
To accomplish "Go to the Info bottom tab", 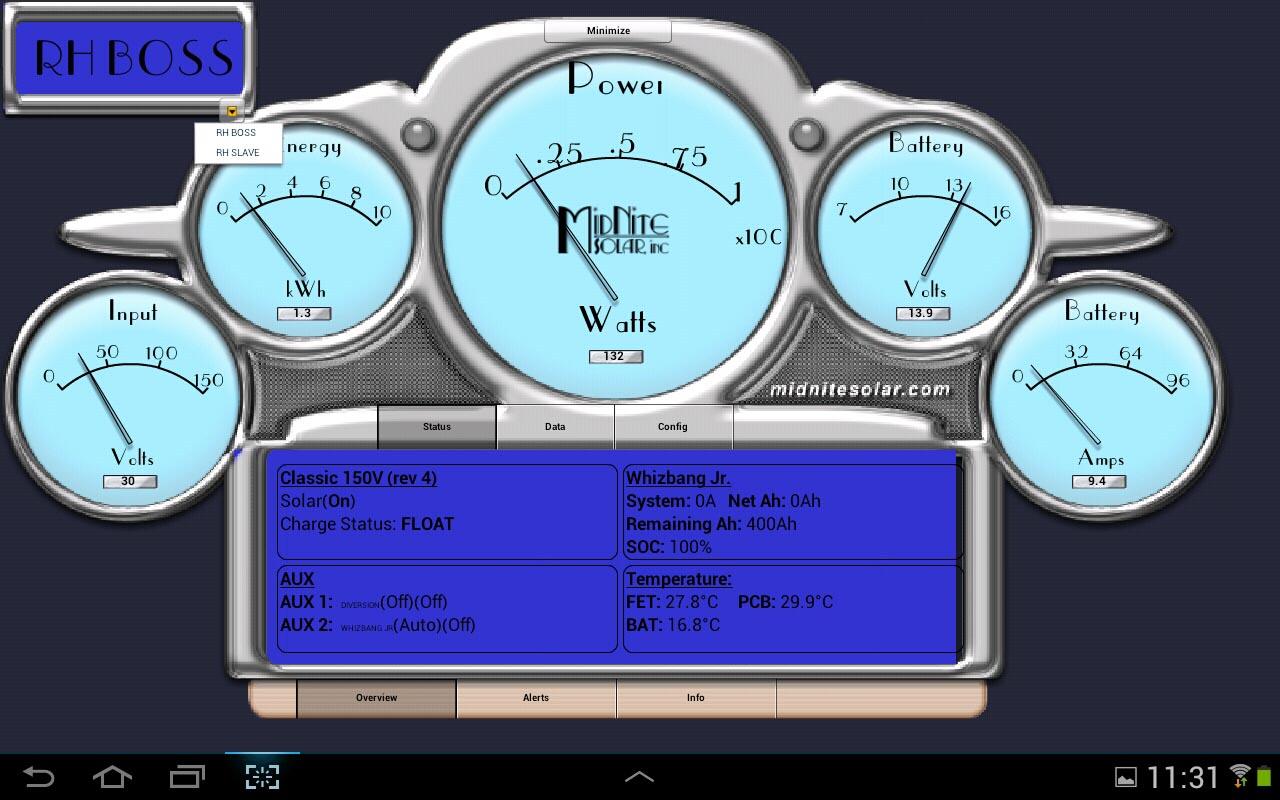I will point(696,698).
